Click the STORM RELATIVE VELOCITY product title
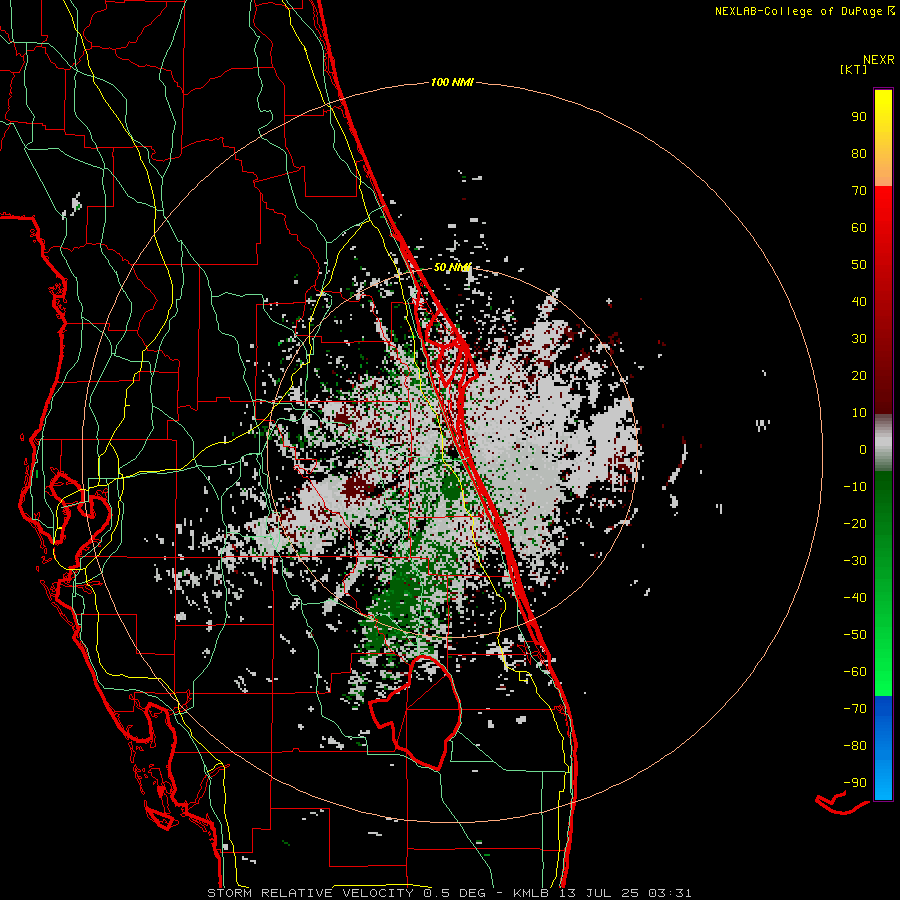Image resolution: width=900 pixels, height=900 pixels. pos(310,893)
